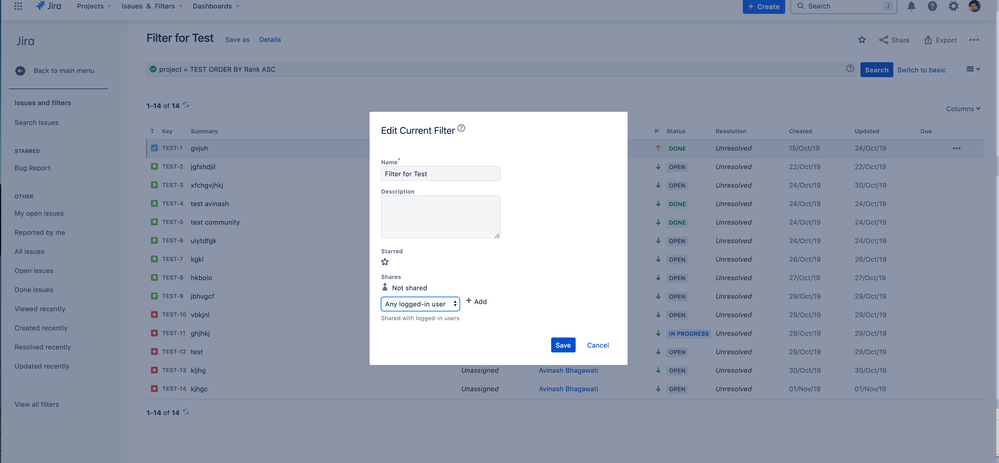Cancel the Edit Current Filter dialog
The image size is (999, 463).
click(x=598, y=345)
